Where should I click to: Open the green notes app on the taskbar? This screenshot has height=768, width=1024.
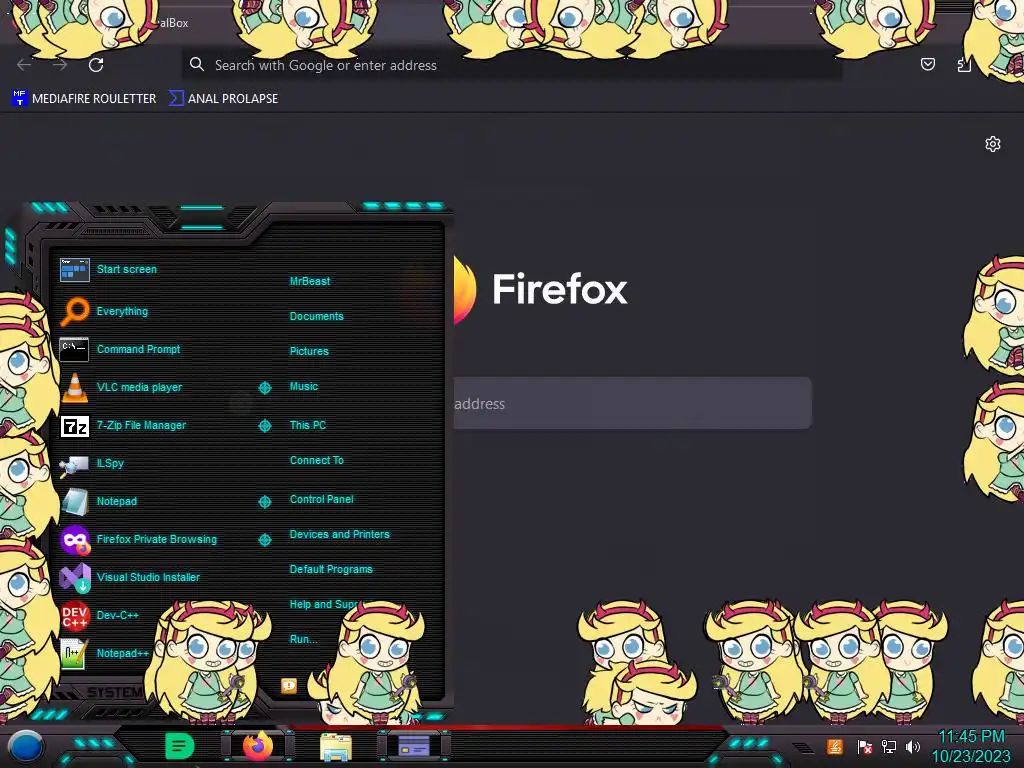tap(180, 746)
